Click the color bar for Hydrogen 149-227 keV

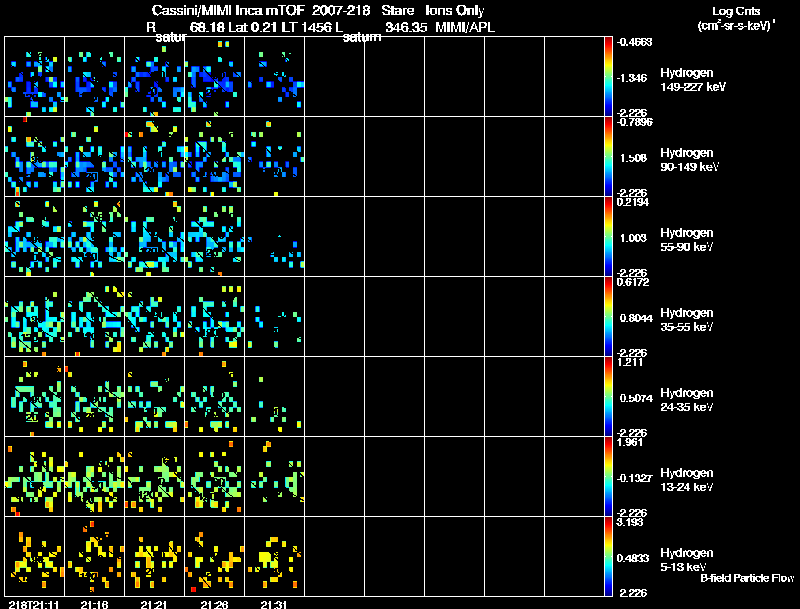(608, 77)
